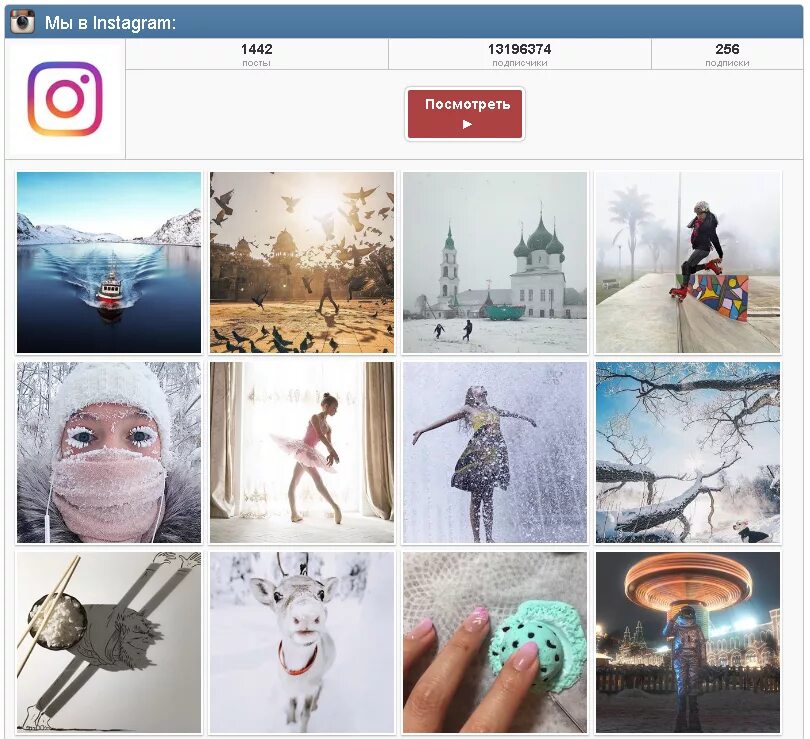Open the ballerina in pink tutu photo
Image resolution: width=810 pixels, height=739 pixels.
[302, 452]
